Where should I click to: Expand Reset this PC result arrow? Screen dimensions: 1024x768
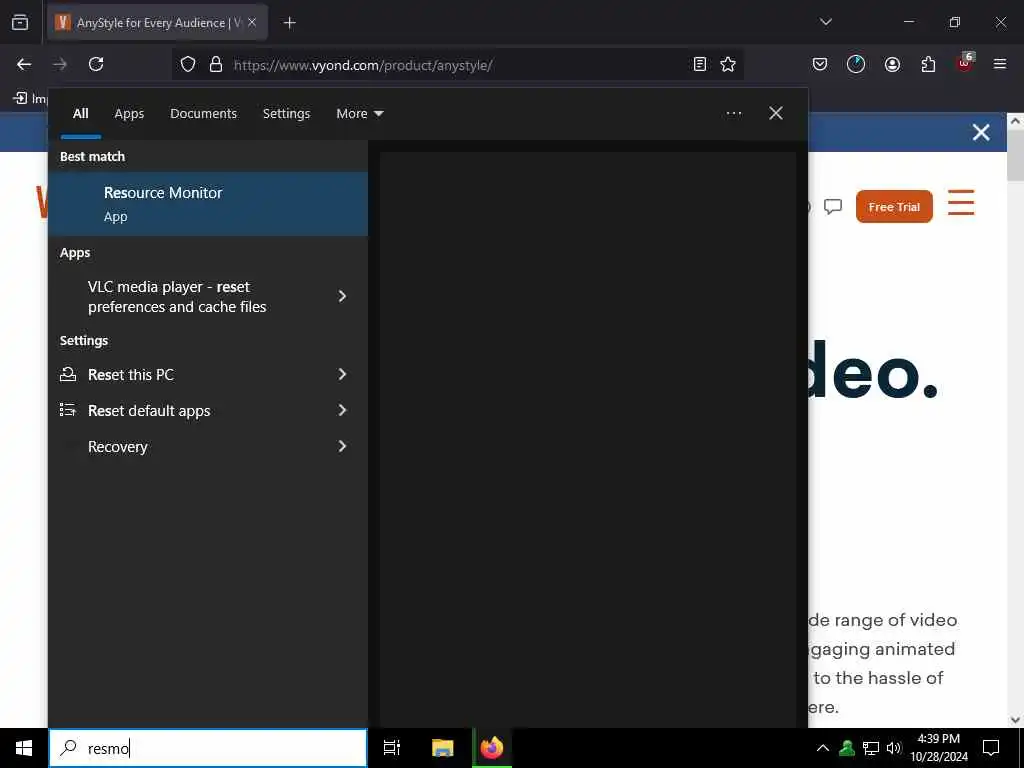342,374
